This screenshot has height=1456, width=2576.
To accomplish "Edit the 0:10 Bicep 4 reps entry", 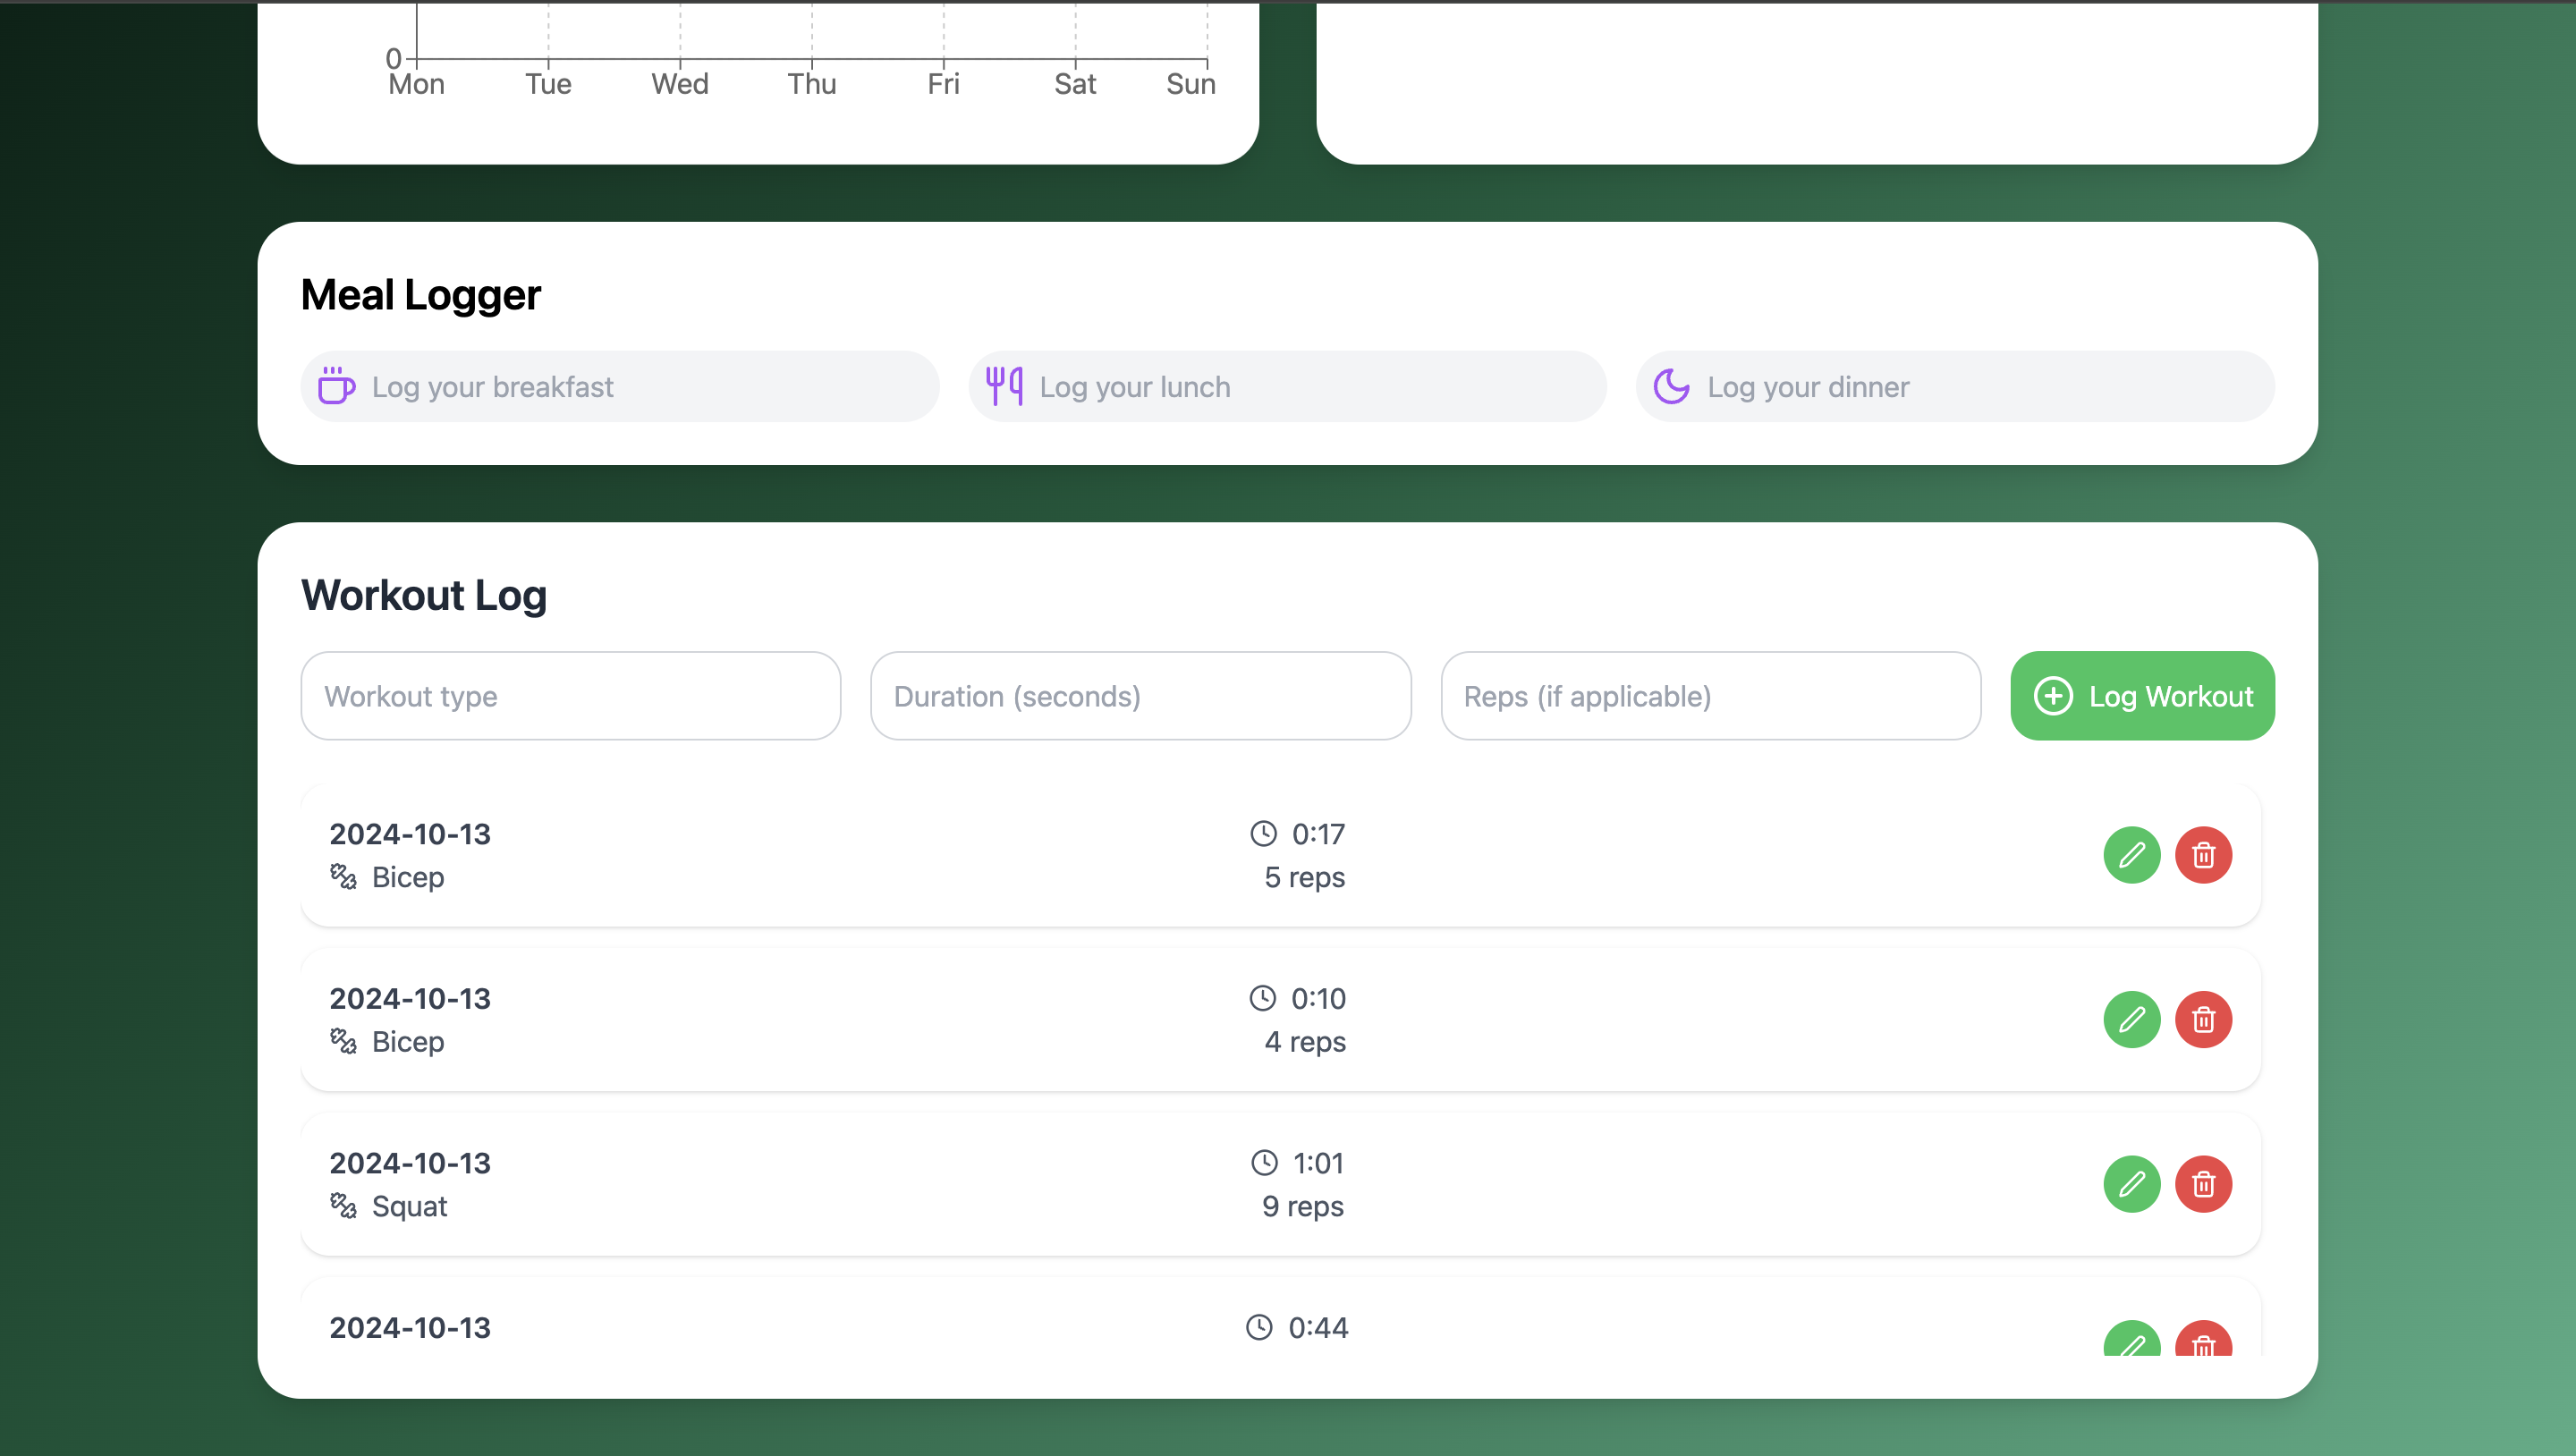I will pos(2131,1019).
